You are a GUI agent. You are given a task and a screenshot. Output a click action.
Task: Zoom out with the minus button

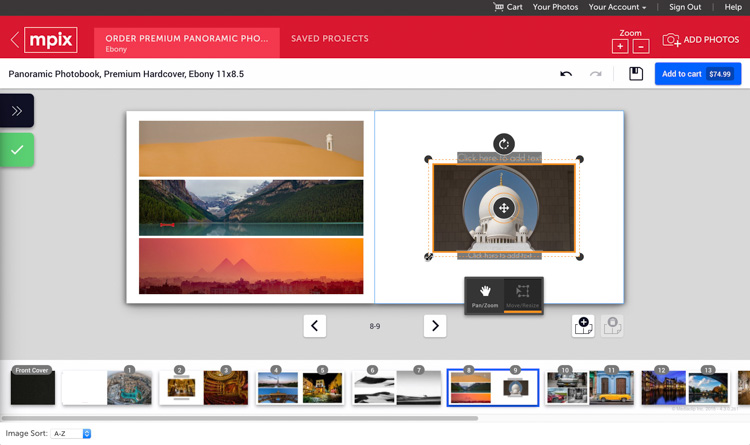[641, 46]
